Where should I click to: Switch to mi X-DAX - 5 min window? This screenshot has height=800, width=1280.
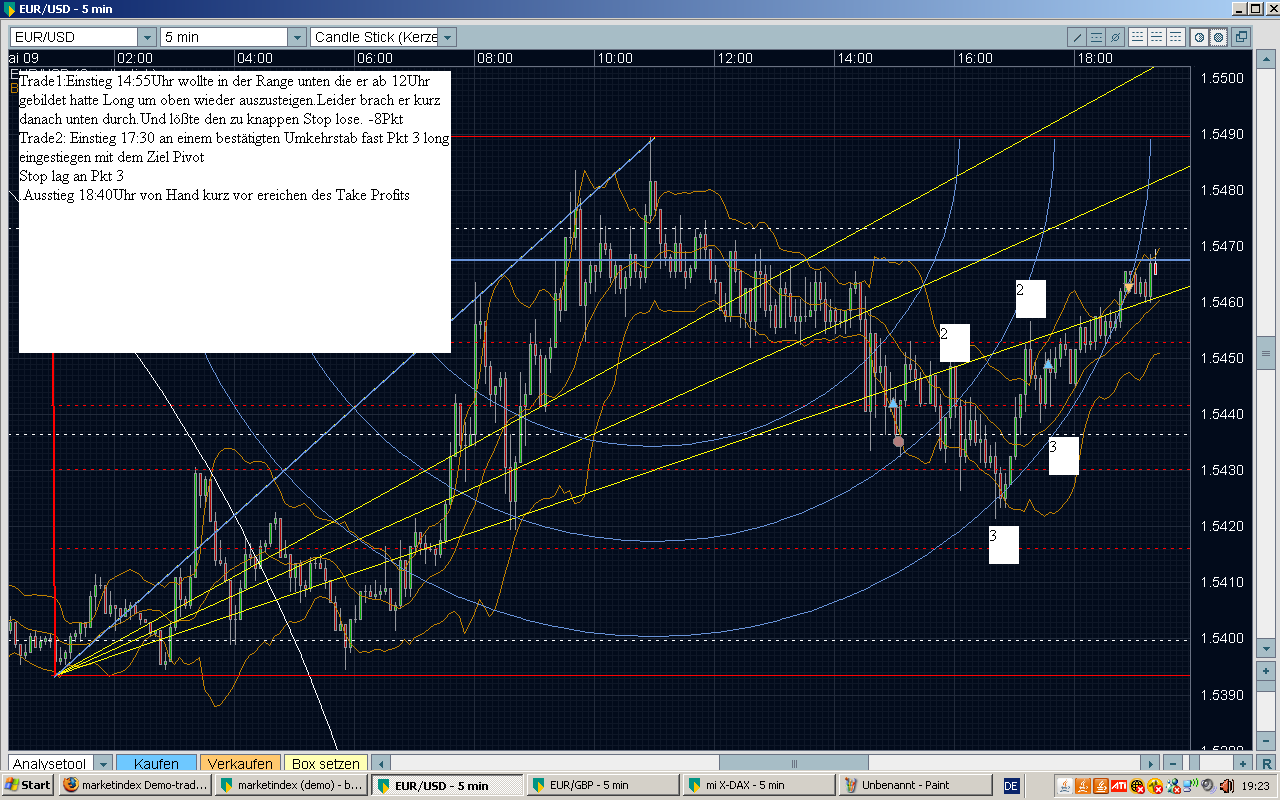point(758,785)
